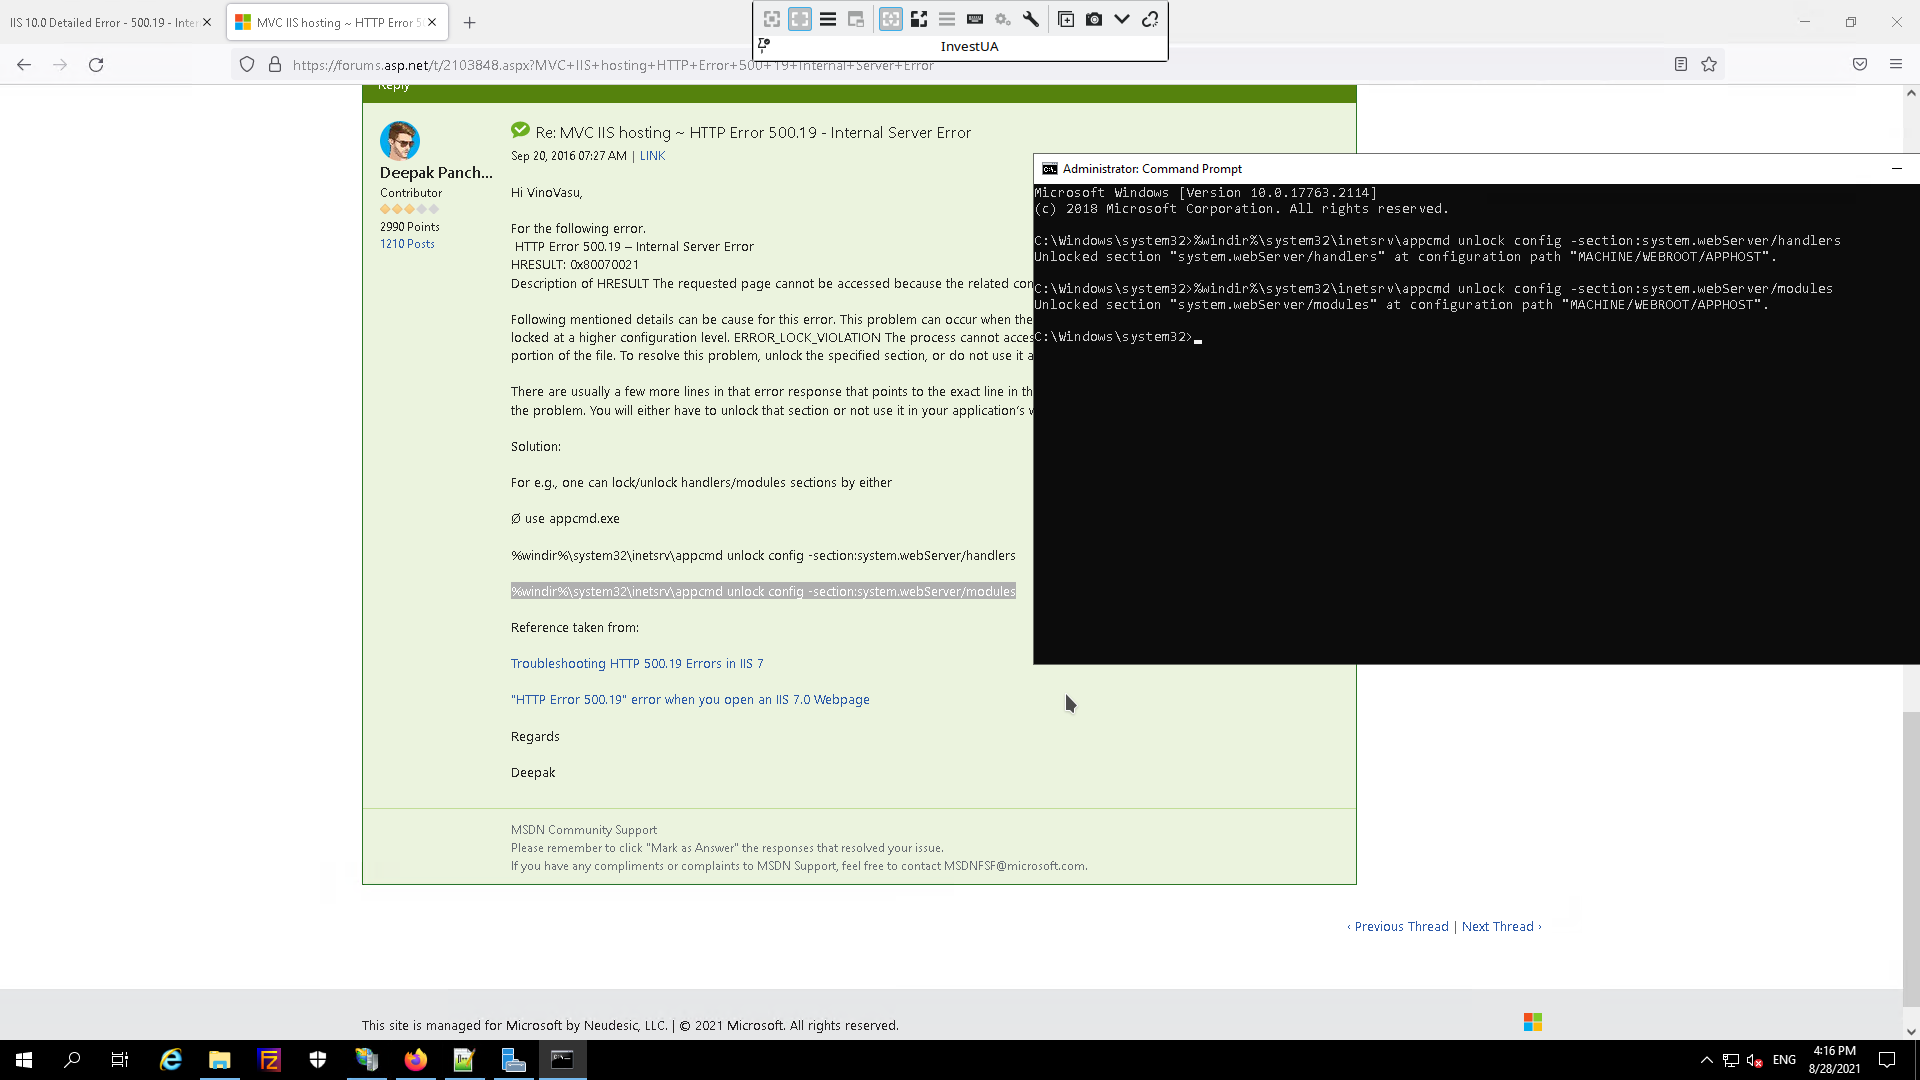The width and height of the screenshot is (1920, 1080).
Task: Click the keyboard grab icon
Action: pos(975,19)
